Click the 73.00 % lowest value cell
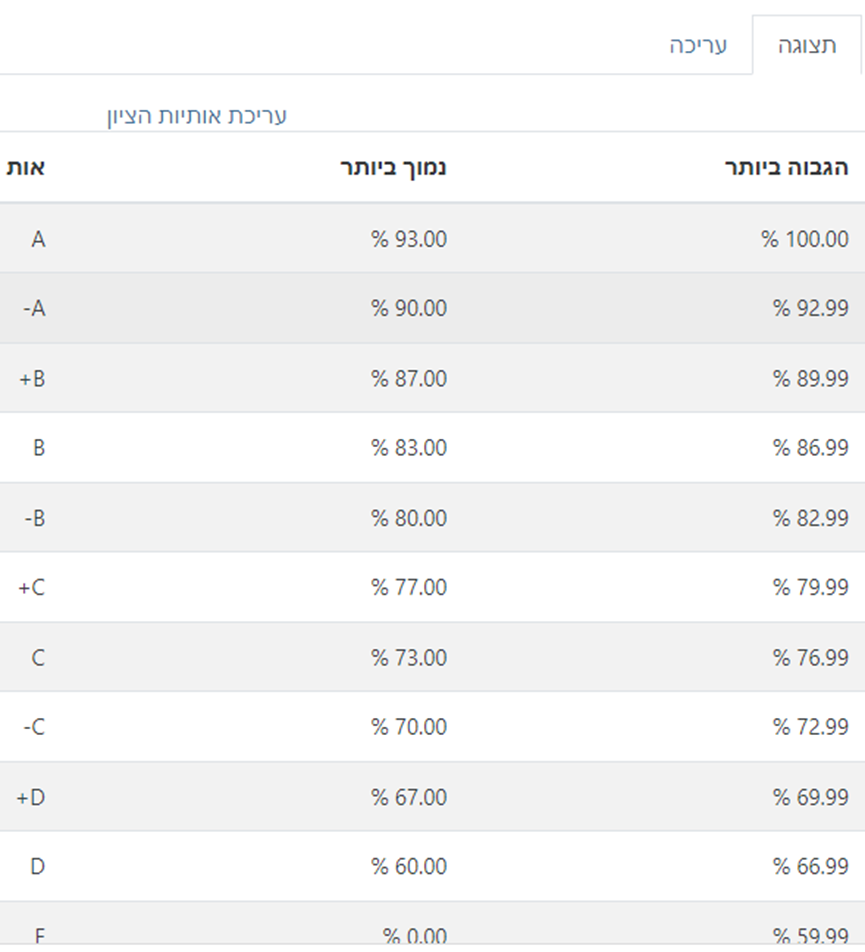This screenshot has height=952, width=865. point(409,658)
